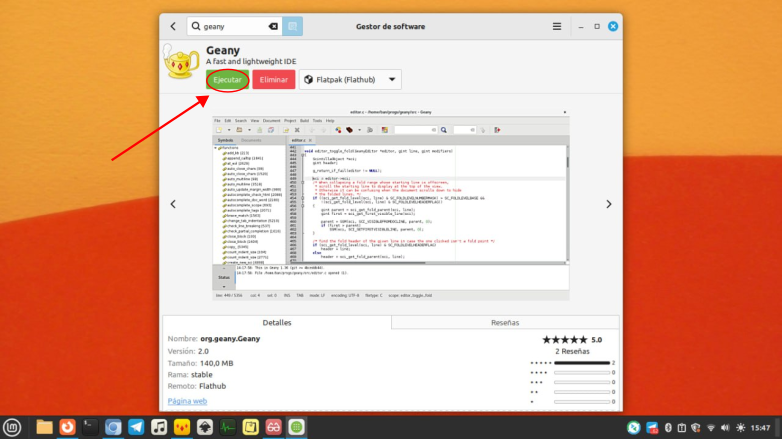Open the Flatpak (Flathub) source dropdown

pos(350,80)
